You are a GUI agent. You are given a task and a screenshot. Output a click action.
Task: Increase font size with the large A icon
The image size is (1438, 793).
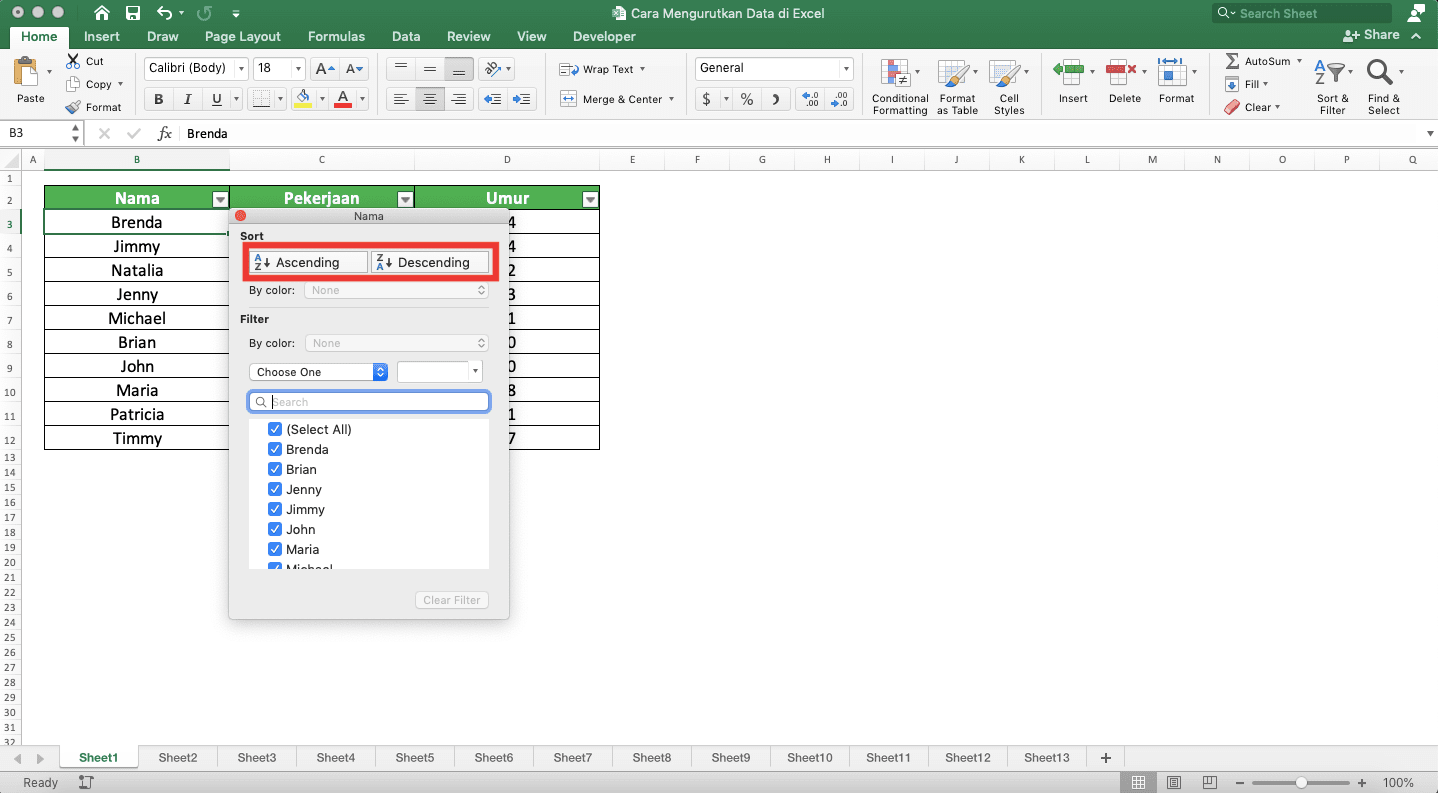pos(325,69)
